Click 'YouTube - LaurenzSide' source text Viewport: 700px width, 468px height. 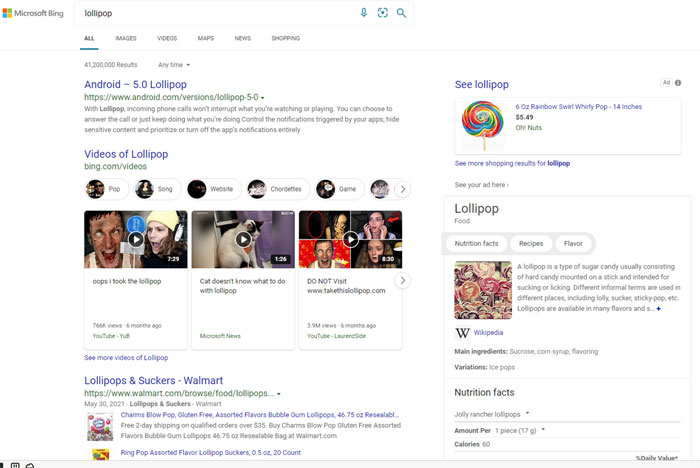tap(336, 336)
